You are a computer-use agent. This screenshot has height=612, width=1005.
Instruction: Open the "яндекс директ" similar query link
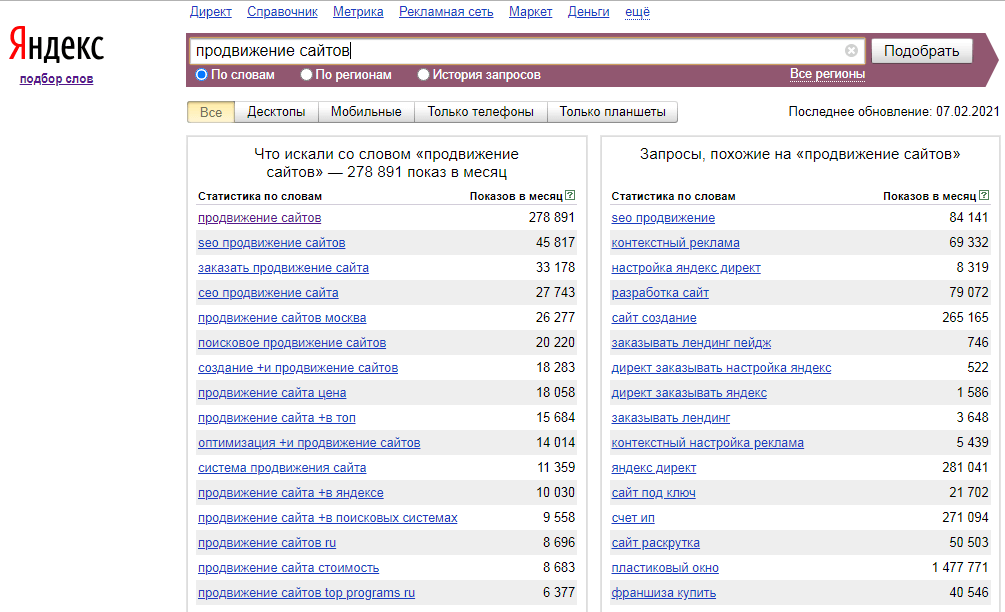pos(653,468)
